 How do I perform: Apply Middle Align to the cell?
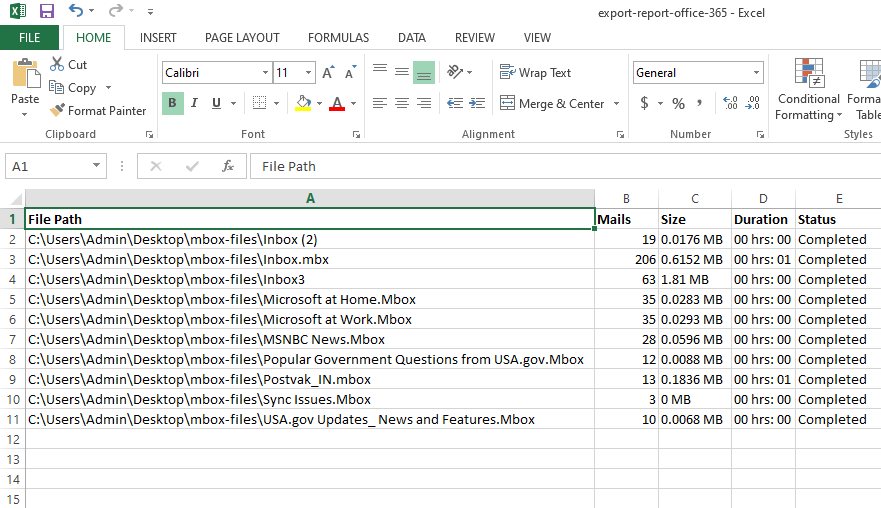coord(402,72)
